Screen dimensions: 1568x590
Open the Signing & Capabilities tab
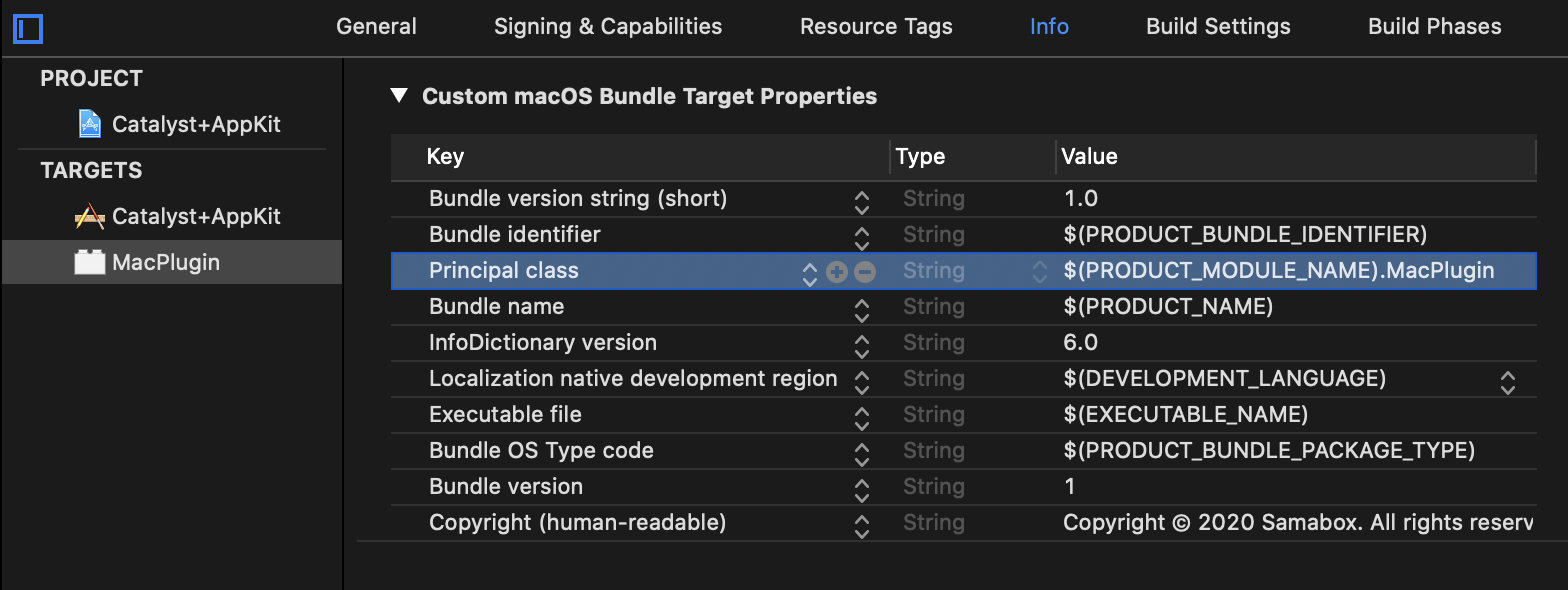pos(608,27)
